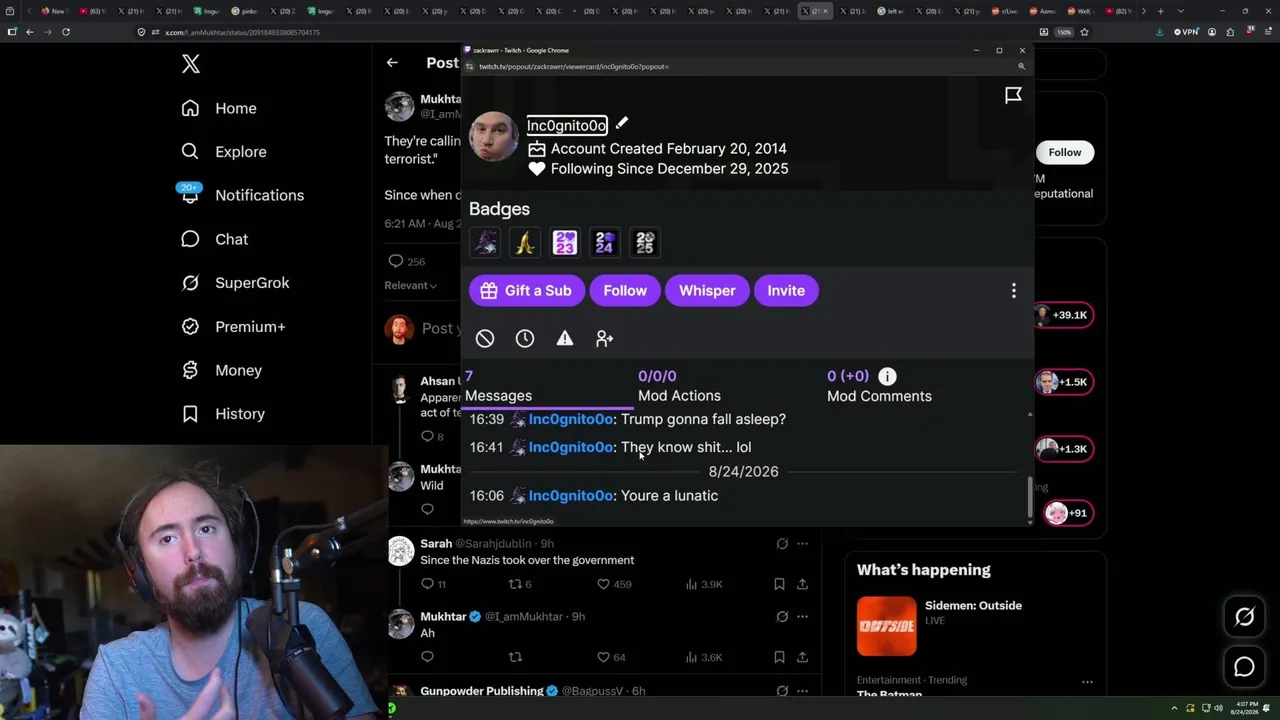Ban the user with the ban icon
The image size is (1280, 720).
coord(485,339)
